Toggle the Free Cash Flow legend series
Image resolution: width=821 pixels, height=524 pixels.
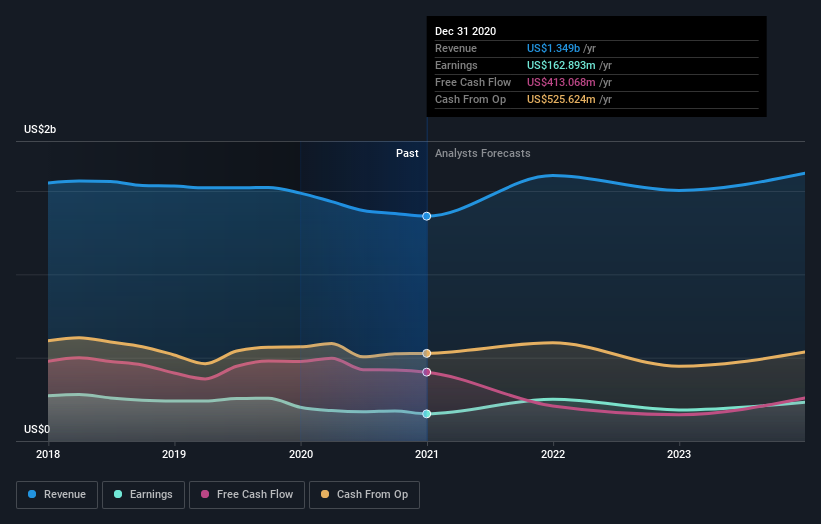click(x=247, y=495)
